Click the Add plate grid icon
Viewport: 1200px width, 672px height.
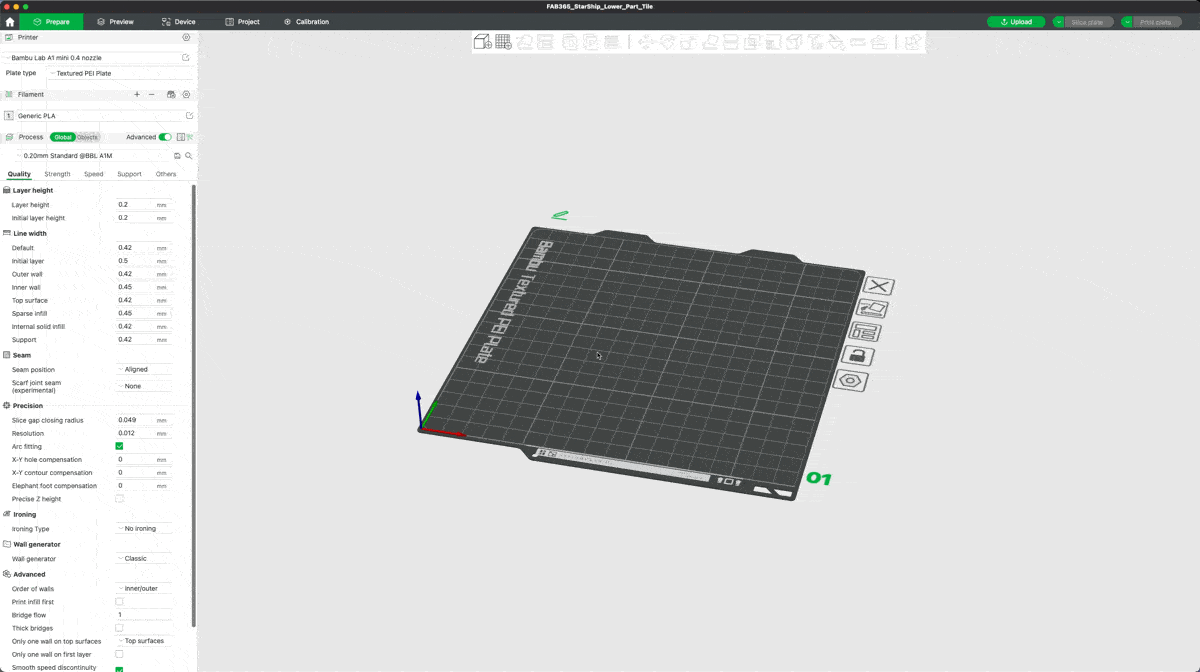click(x=503, y=42)
